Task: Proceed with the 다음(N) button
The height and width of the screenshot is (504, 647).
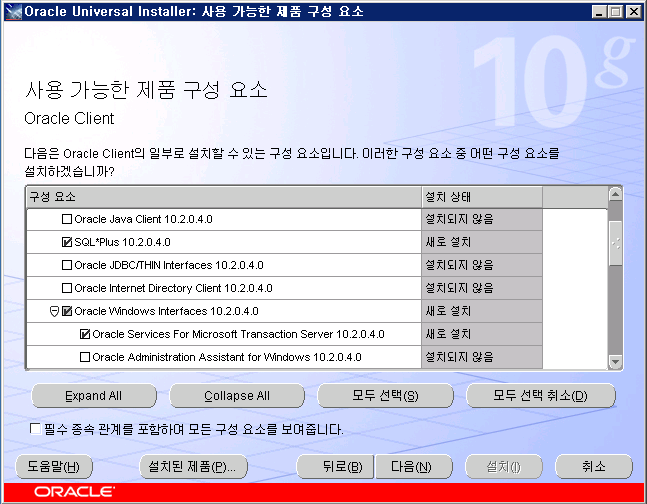Action: coord(414,467)
